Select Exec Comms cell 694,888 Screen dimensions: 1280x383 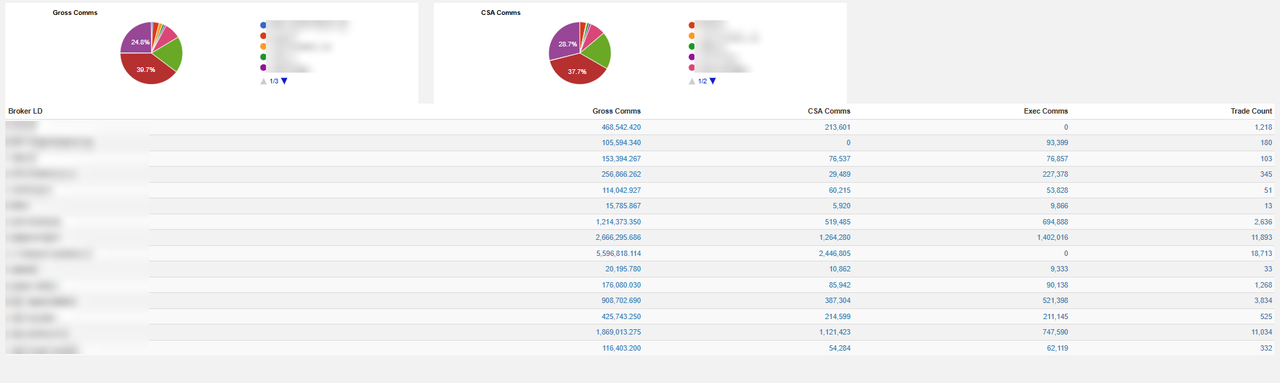(1055, 222)
